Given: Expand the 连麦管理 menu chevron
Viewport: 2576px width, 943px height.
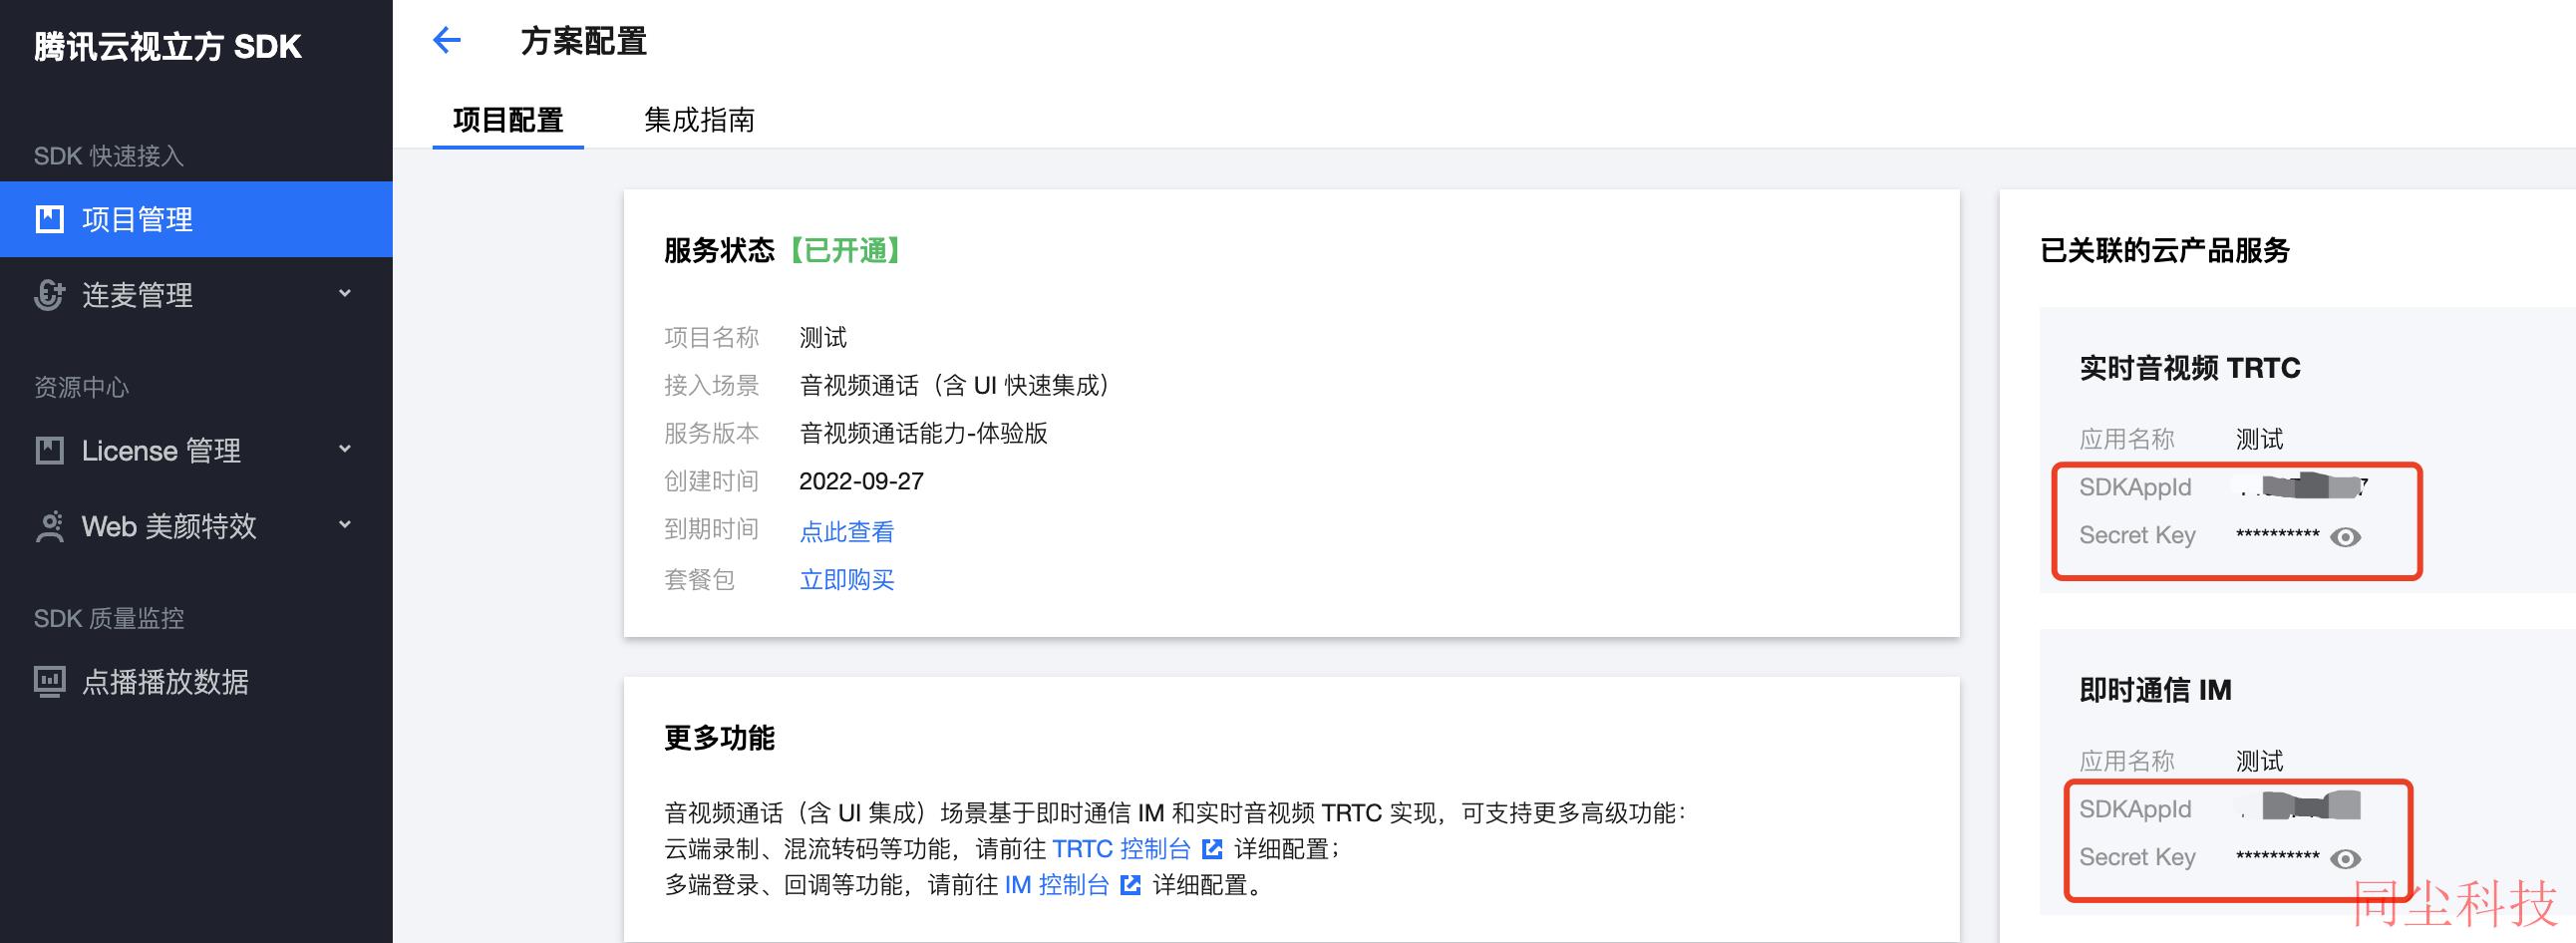Looking at the screenshot, I should (x=345, y=294).
